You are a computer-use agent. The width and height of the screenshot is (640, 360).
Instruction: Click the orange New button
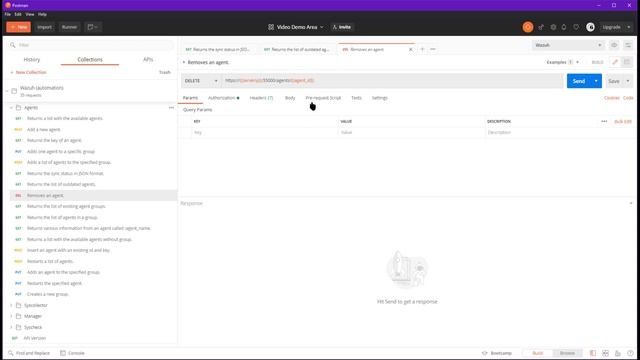[x=18, y=27]
